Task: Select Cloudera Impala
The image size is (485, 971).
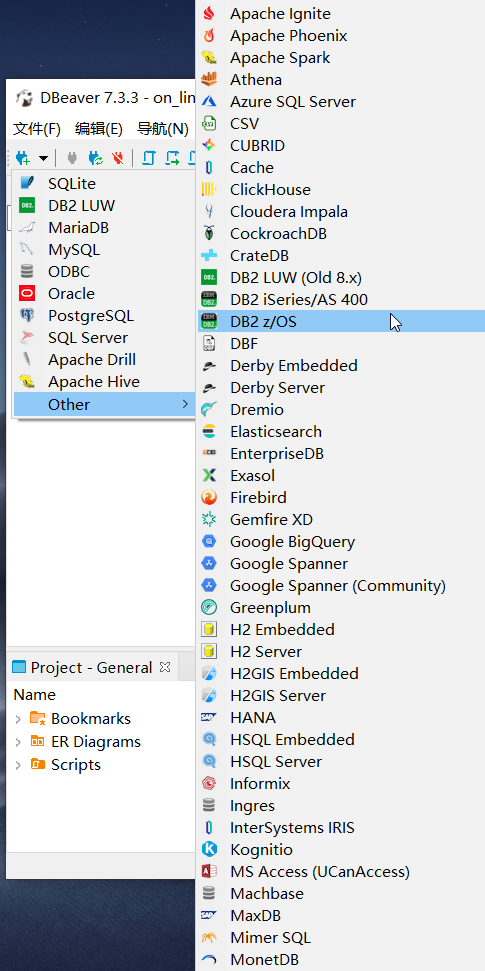Action: point(341,212)
